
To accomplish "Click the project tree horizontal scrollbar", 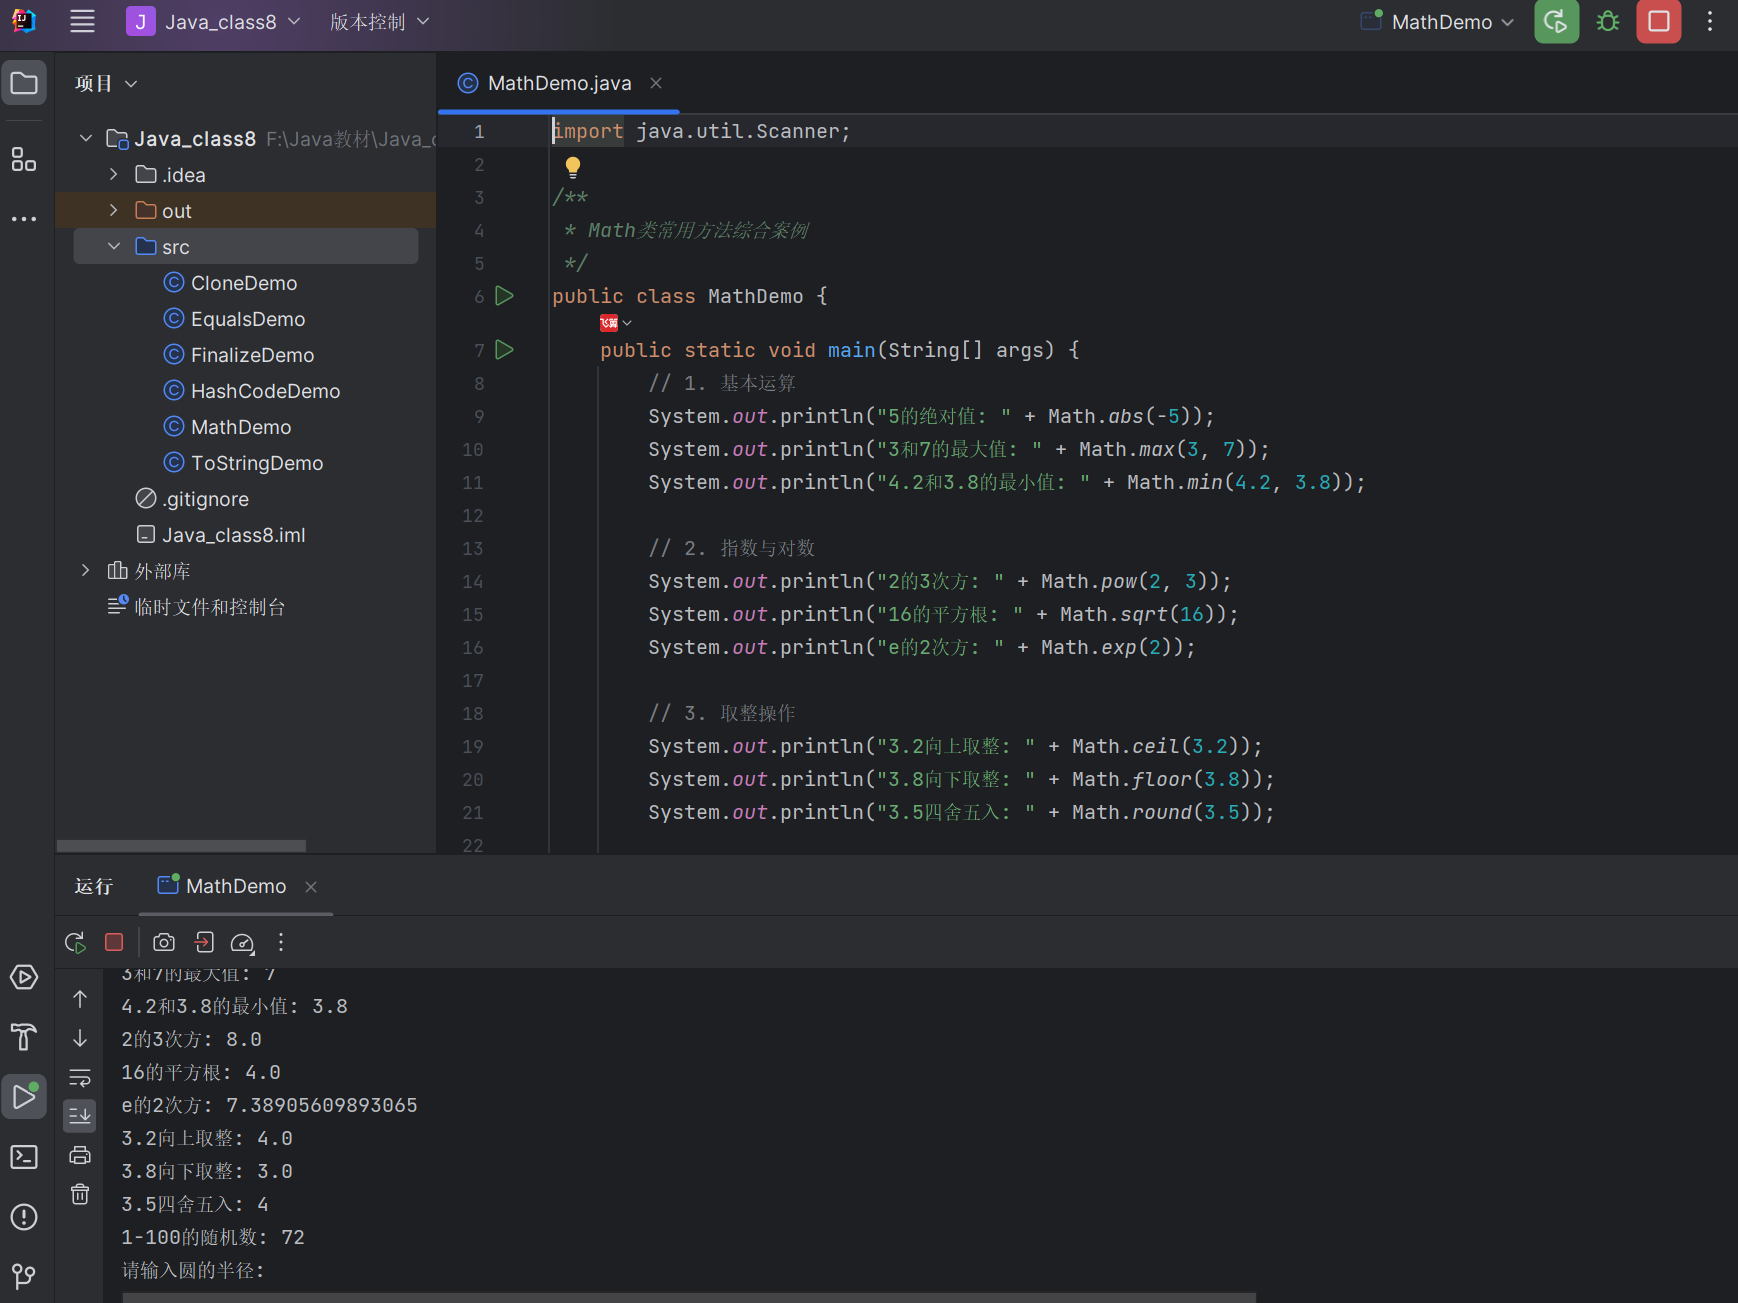I will pos(181,846).
